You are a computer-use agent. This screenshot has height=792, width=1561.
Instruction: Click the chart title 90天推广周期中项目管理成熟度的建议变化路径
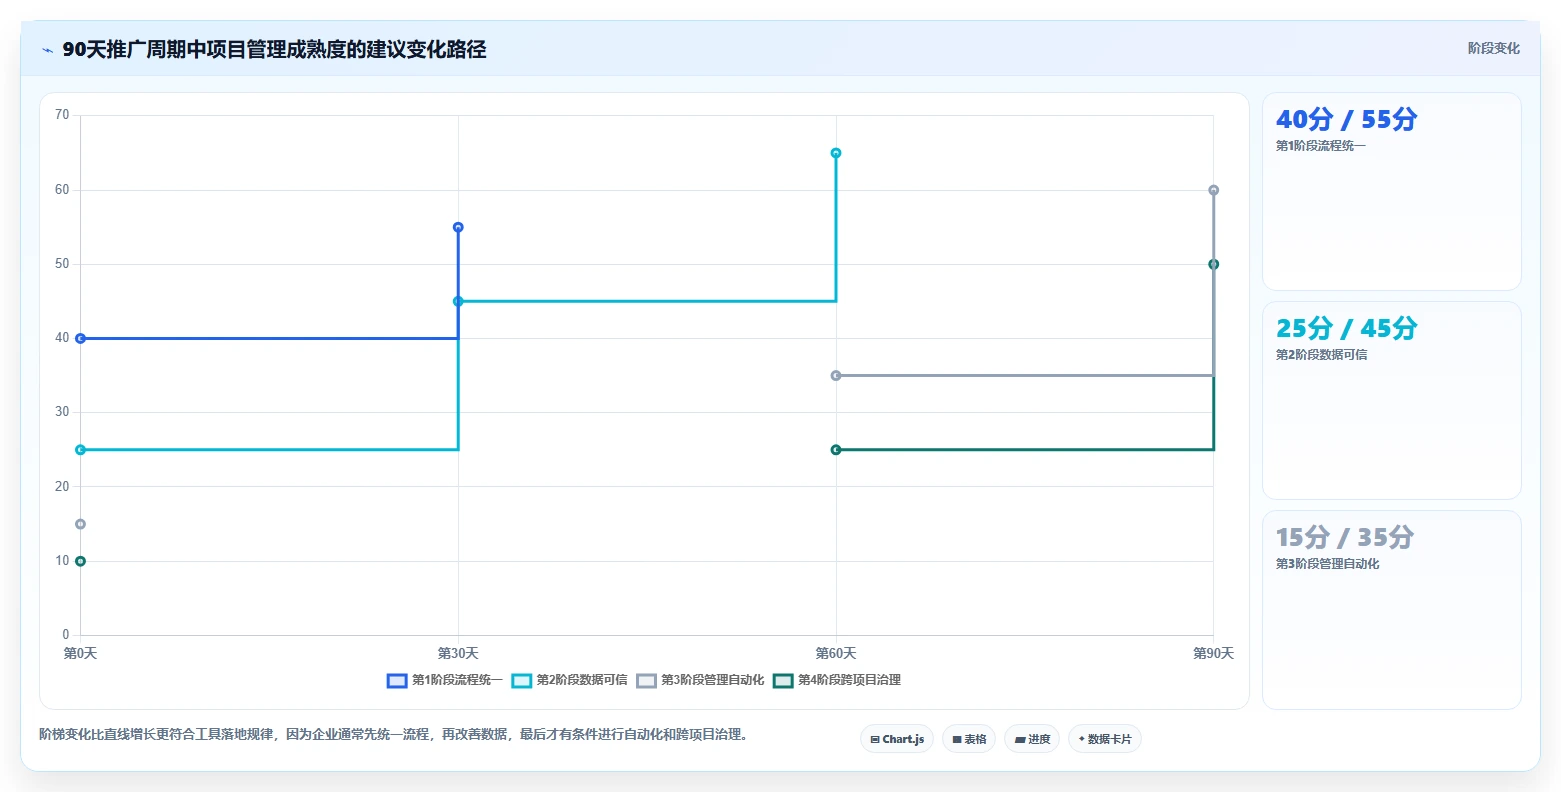[274, 50]
